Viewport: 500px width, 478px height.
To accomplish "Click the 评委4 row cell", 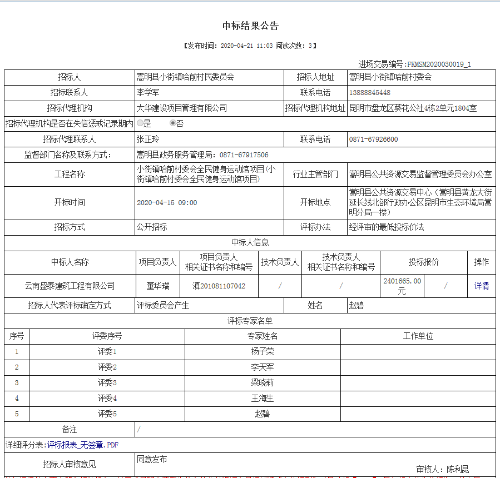I will [x=107, y=398].
